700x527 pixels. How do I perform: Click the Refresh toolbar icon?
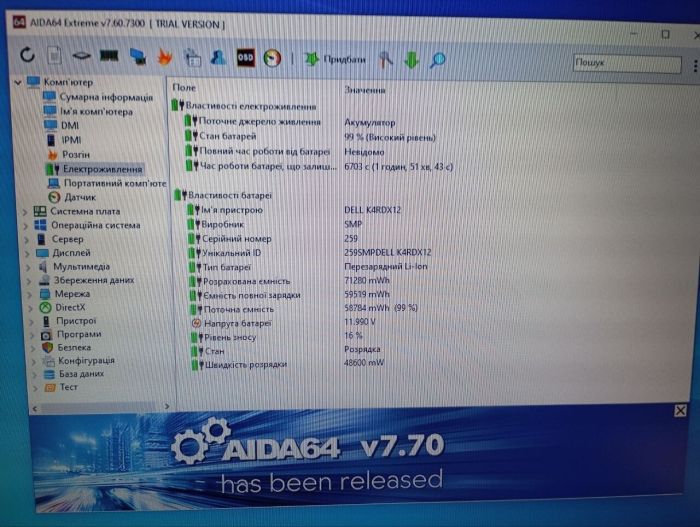click(27, 57)
